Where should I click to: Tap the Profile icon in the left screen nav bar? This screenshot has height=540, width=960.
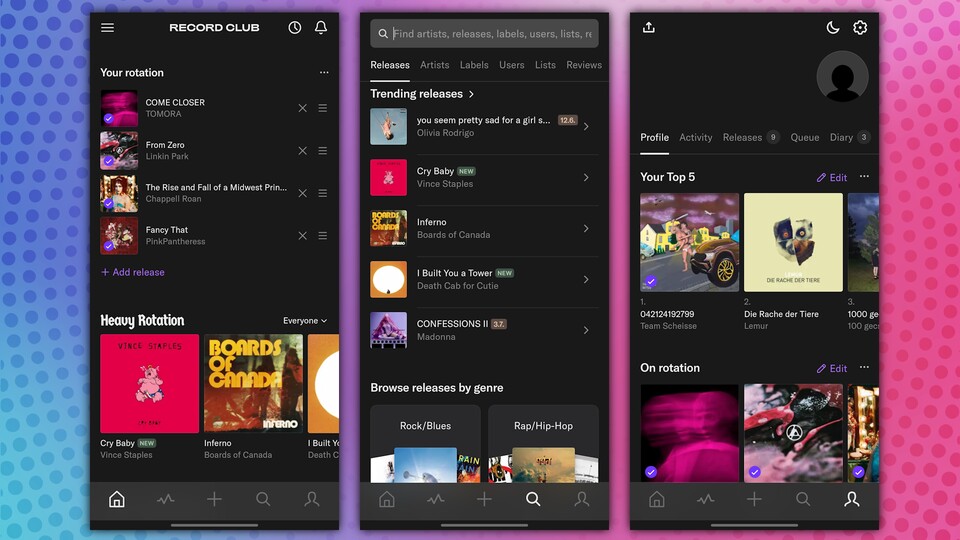(312, 500)
